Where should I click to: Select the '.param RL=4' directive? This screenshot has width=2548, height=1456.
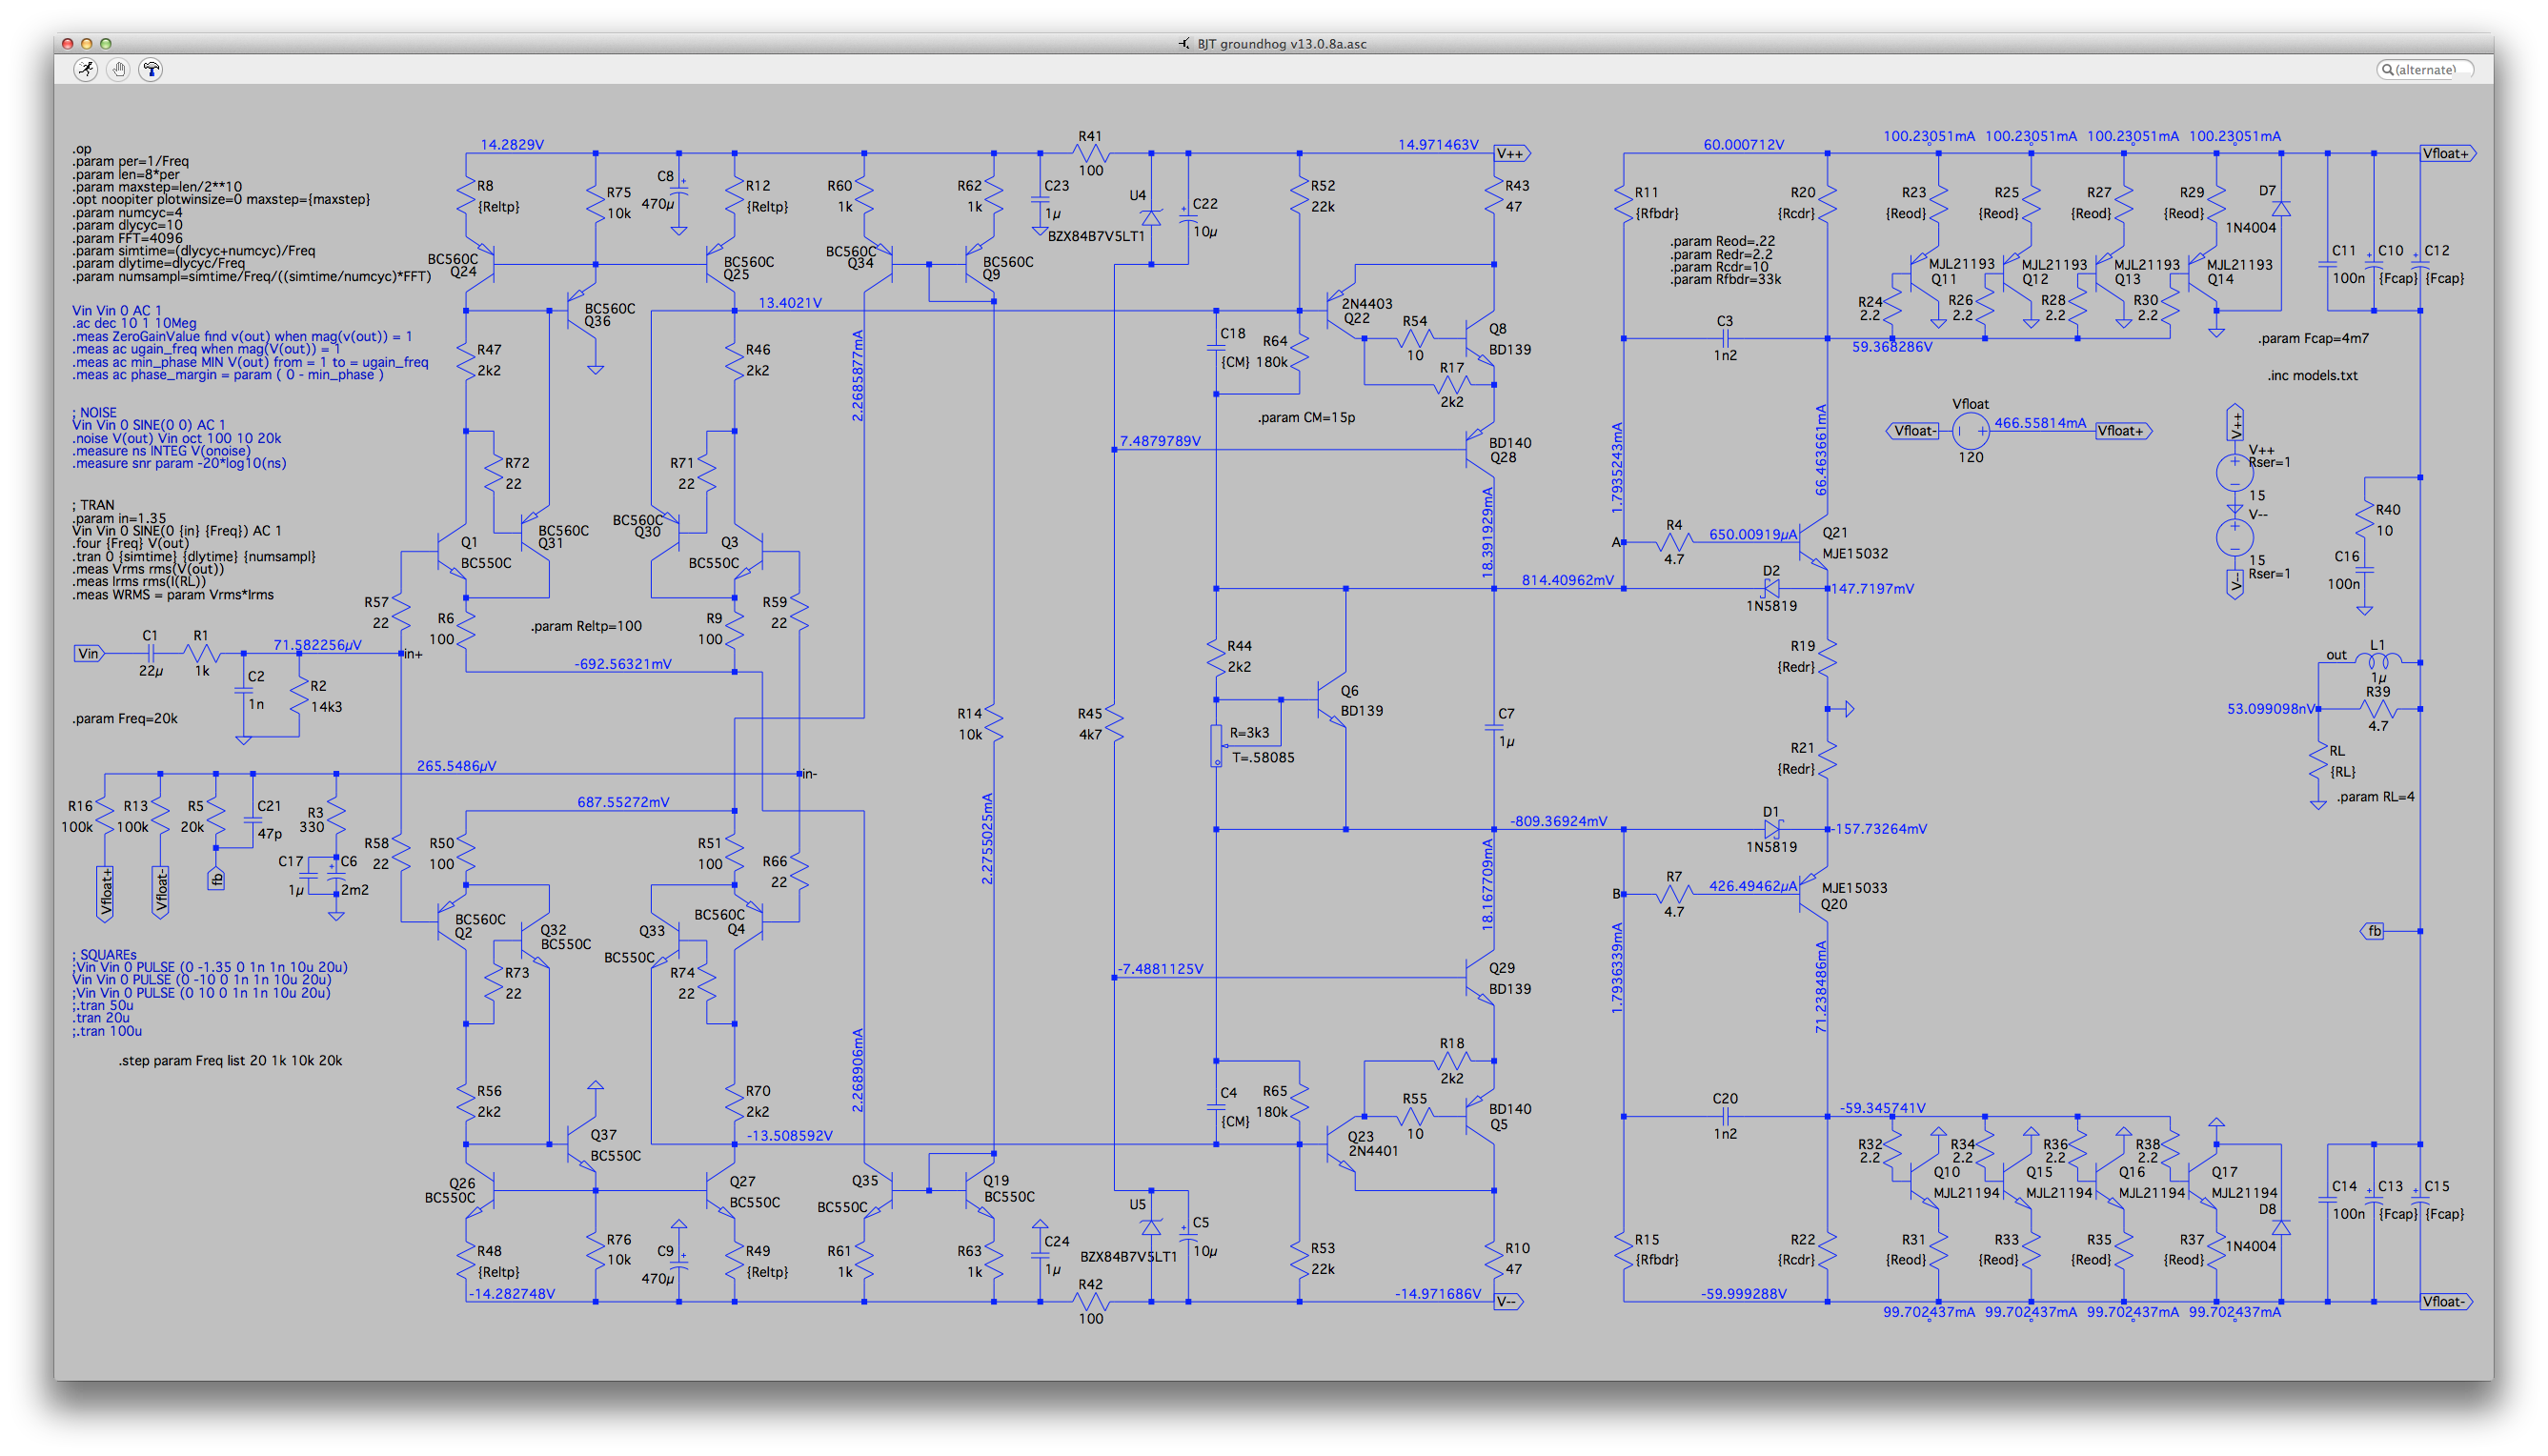[2375, 797]
